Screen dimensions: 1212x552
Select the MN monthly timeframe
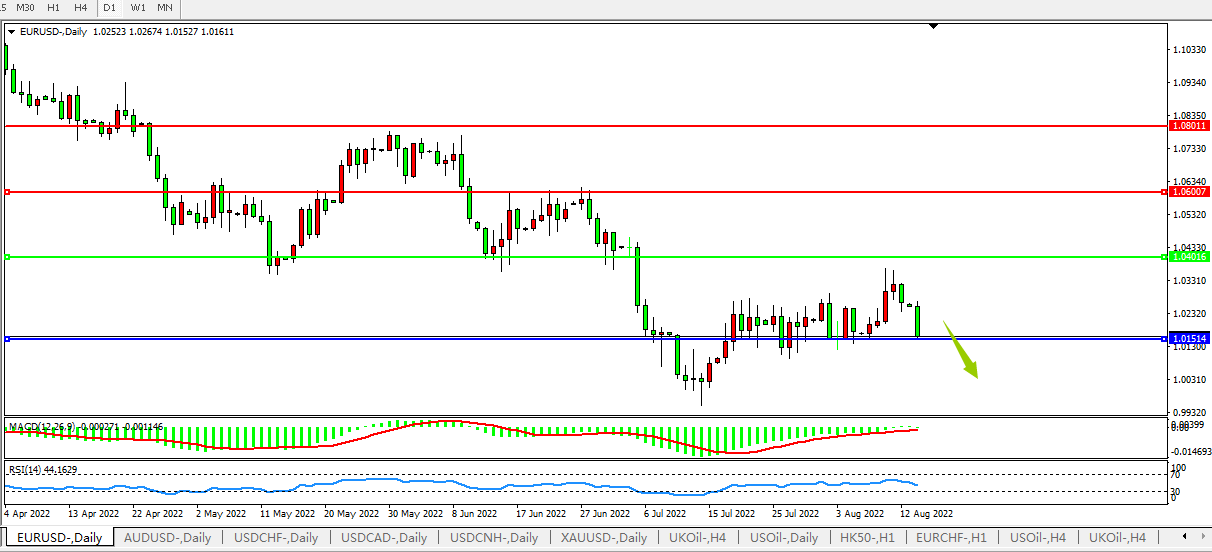coord(164,7)
